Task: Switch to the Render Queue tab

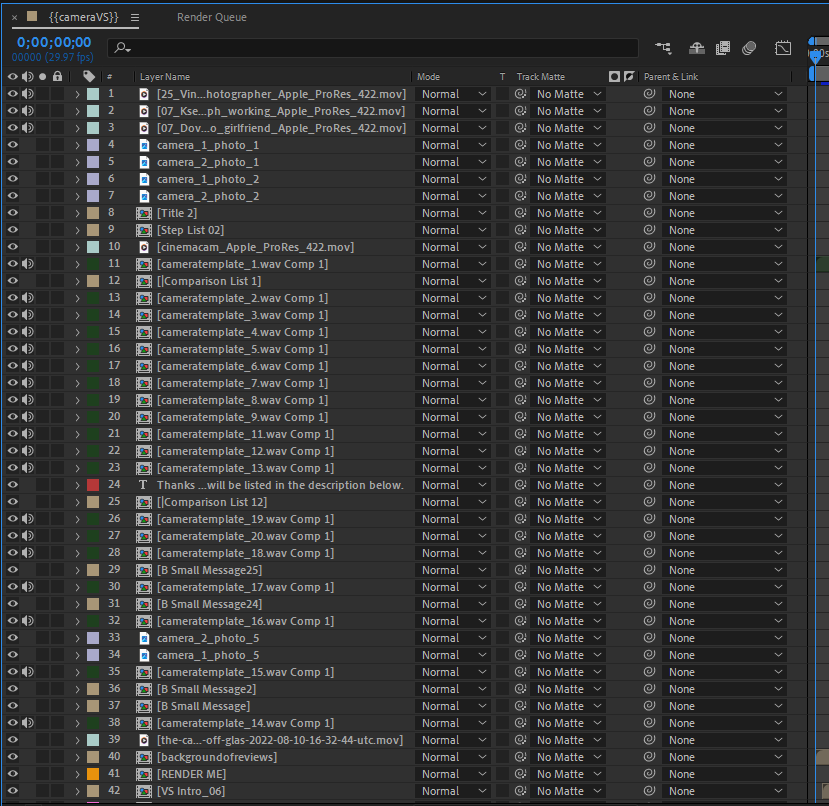Action: click(211, 17)
